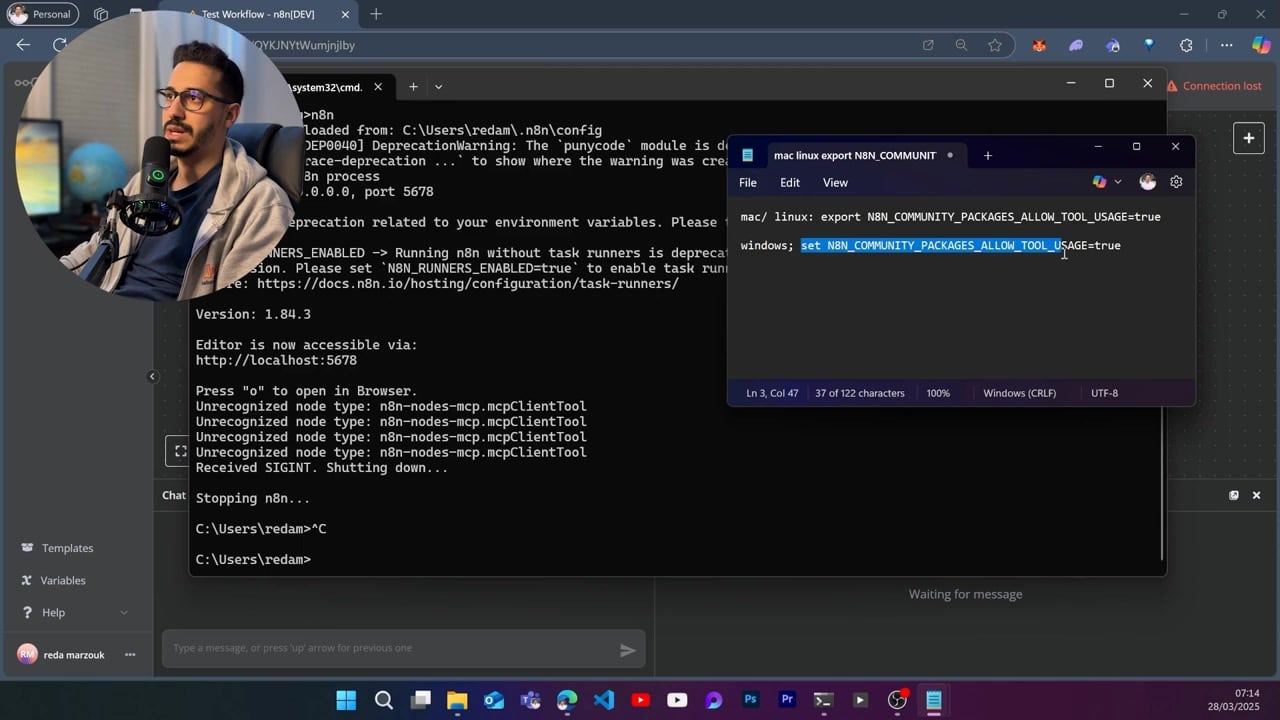Click the http://localhost:5678 address in terminal
This screenshot has width=1280, height=720.
276,360
